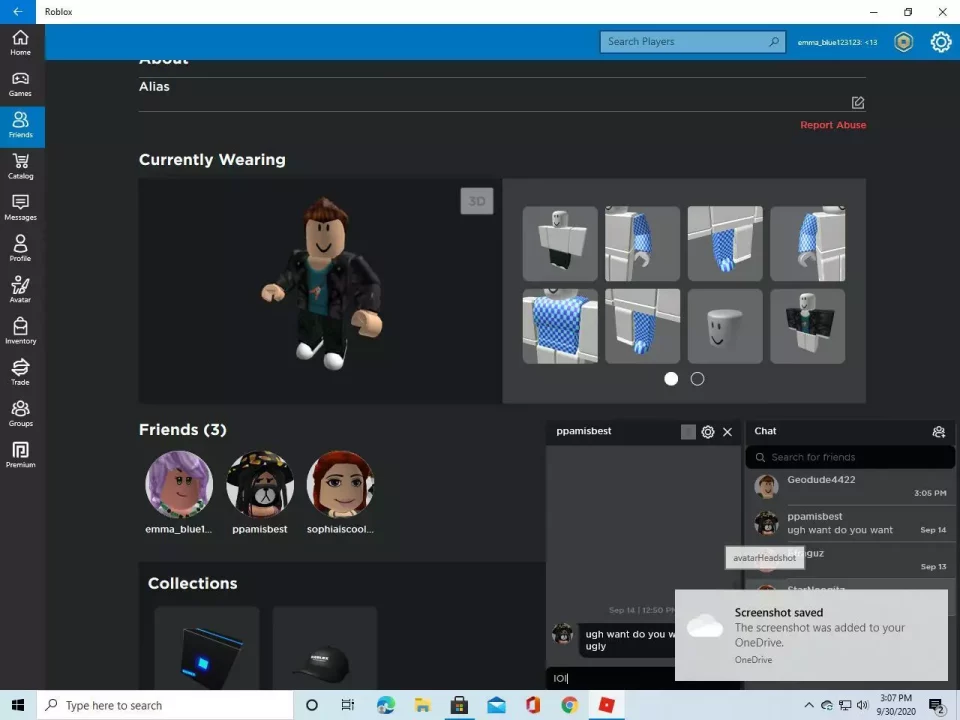
Task: Click the Screenshot saved OneDrive notification
Action: [x=811, y=635]
